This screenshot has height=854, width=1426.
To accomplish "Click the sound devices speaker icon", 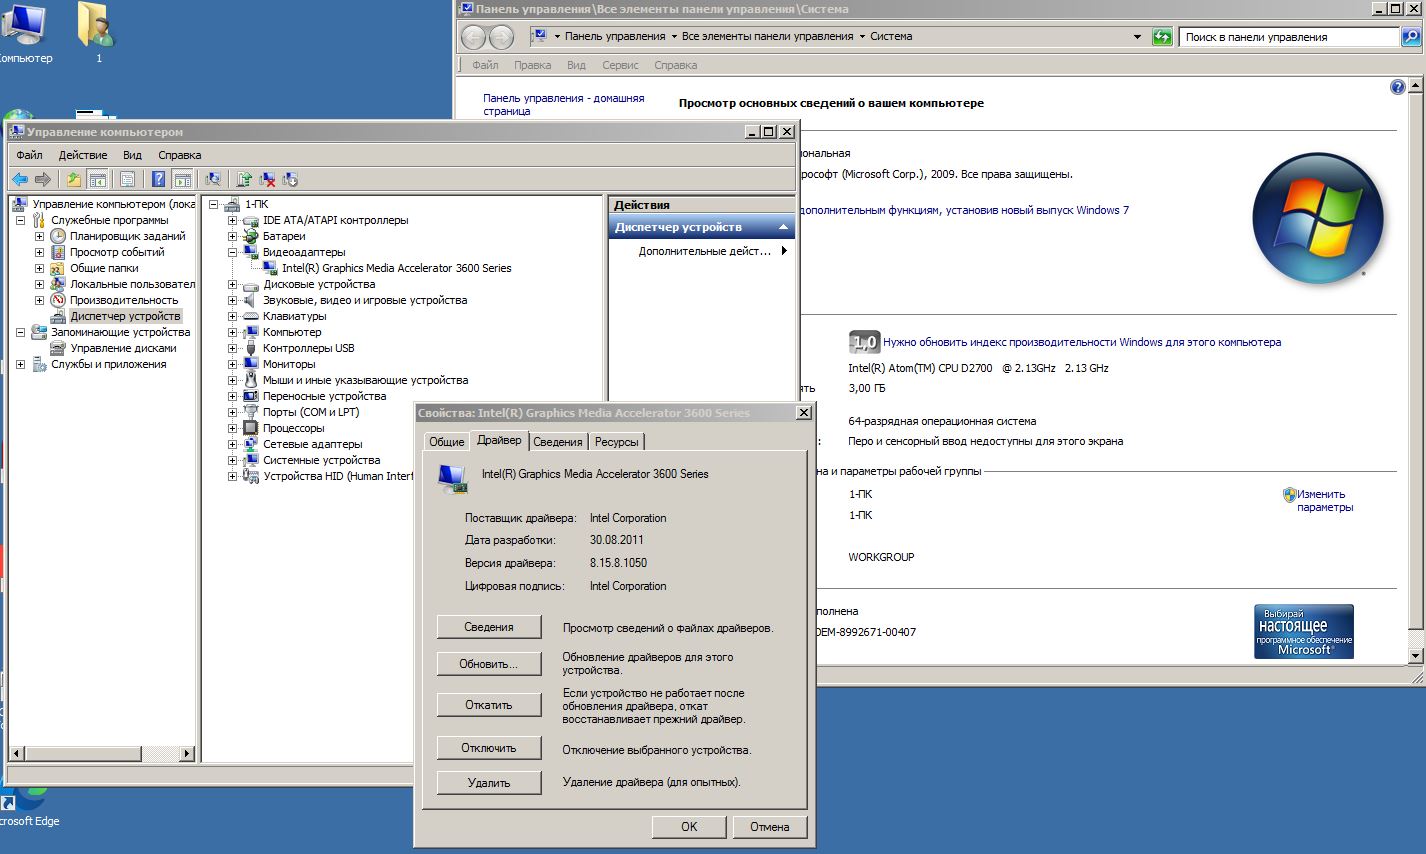I will click(x=251, y=300).
